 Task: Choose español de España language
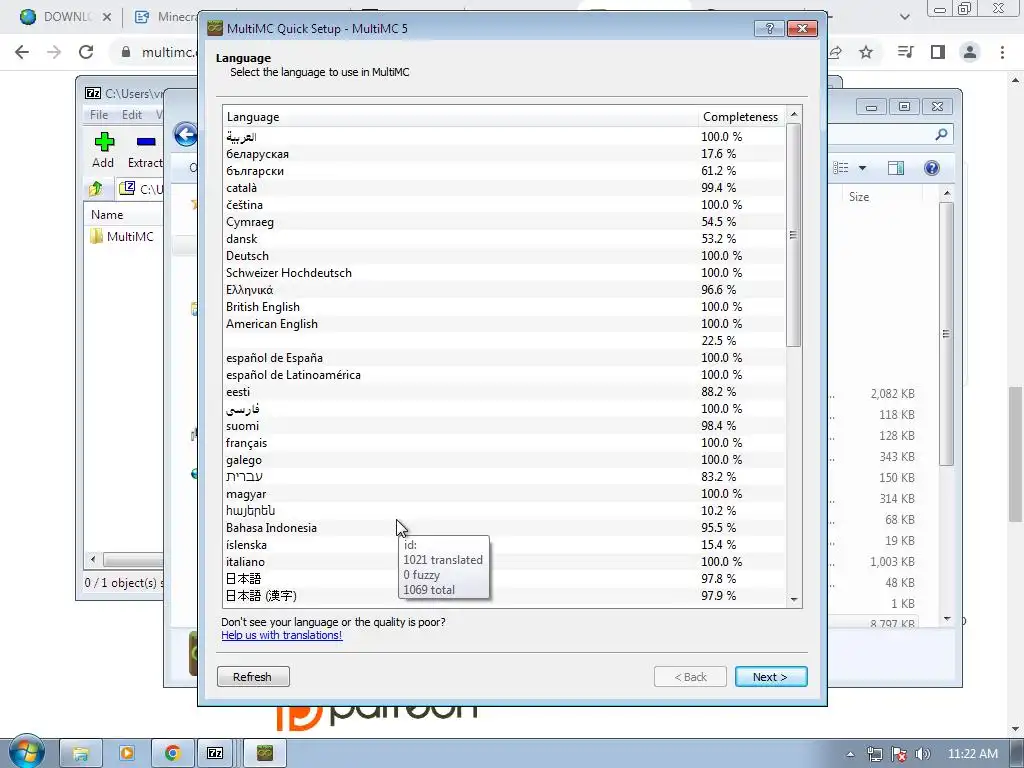(x=504, y=357)
